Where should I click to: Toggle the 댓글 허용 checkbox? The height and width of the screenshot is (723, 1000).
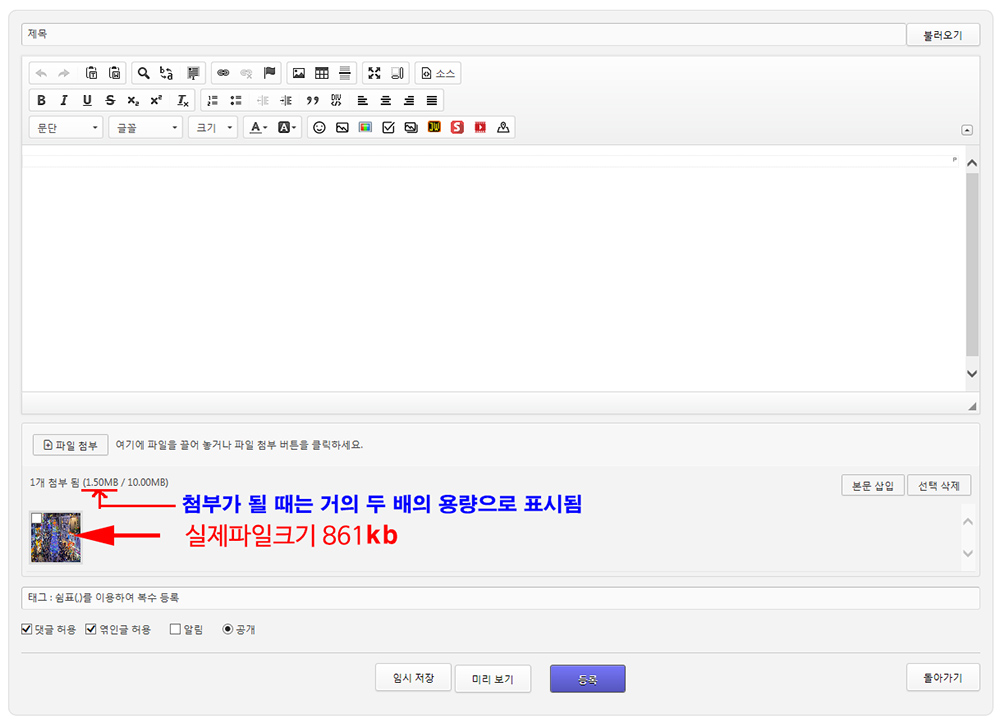[27, 630]
